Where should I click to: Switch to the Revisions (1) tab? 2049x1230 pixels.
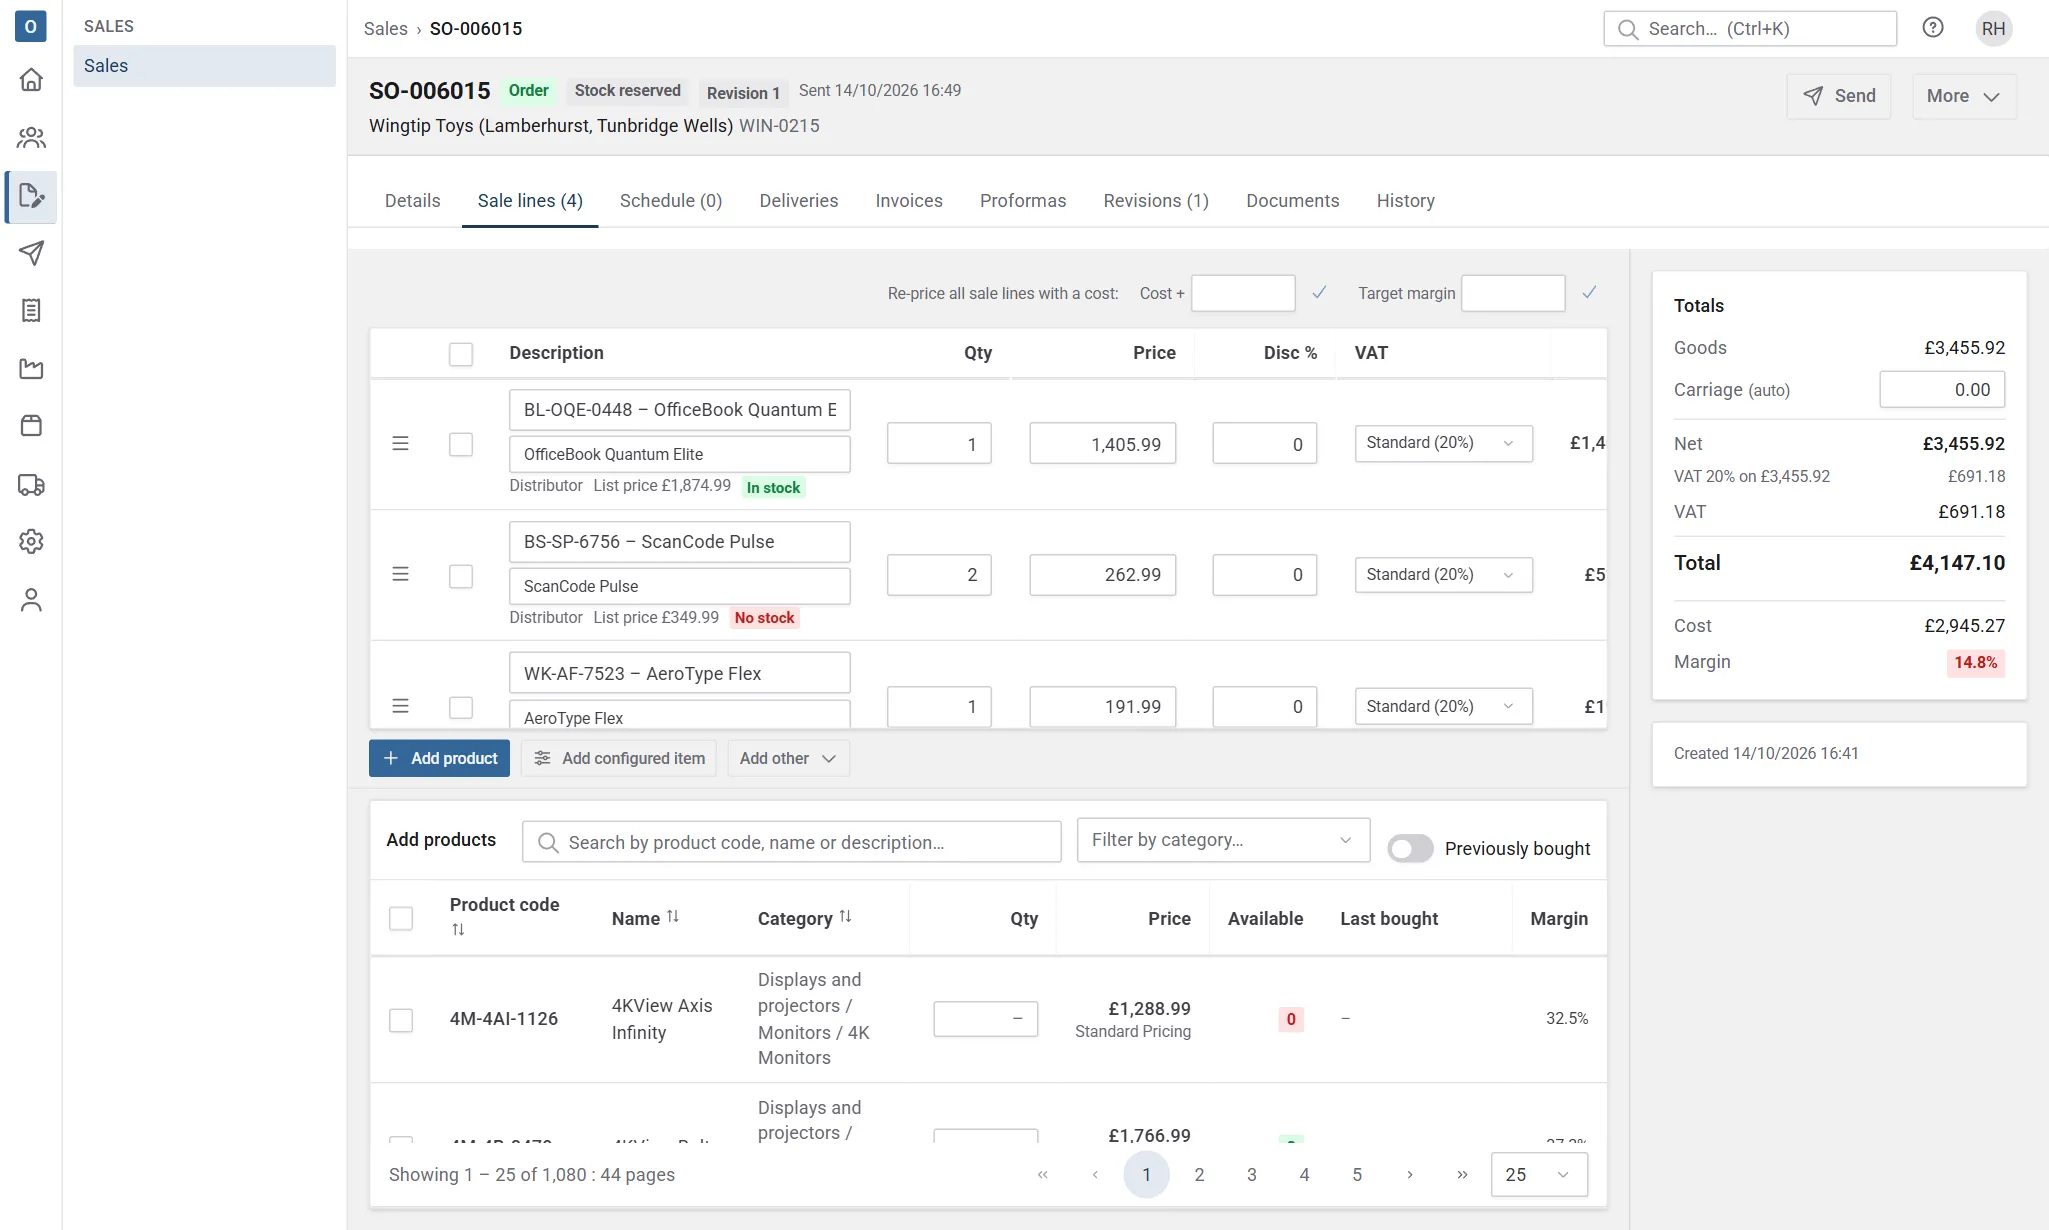1155,201
